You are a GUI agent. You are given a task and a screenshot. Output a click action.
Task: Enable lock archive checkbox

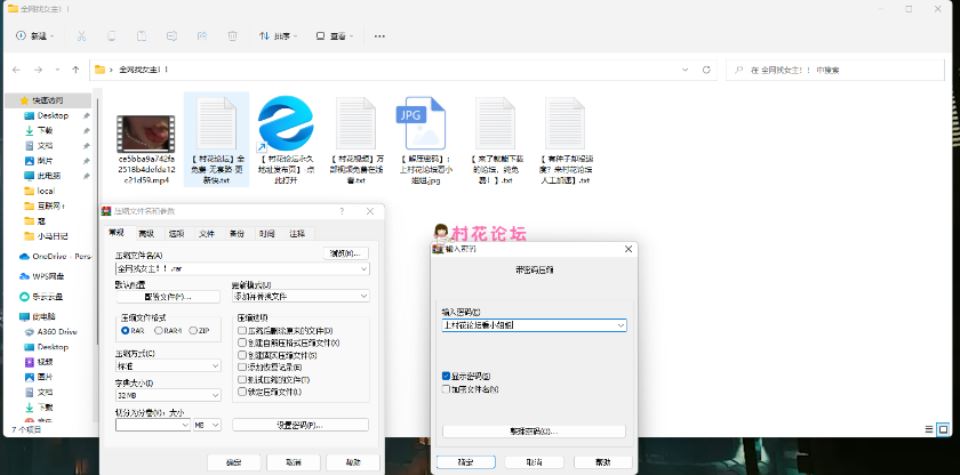(242, 392)
